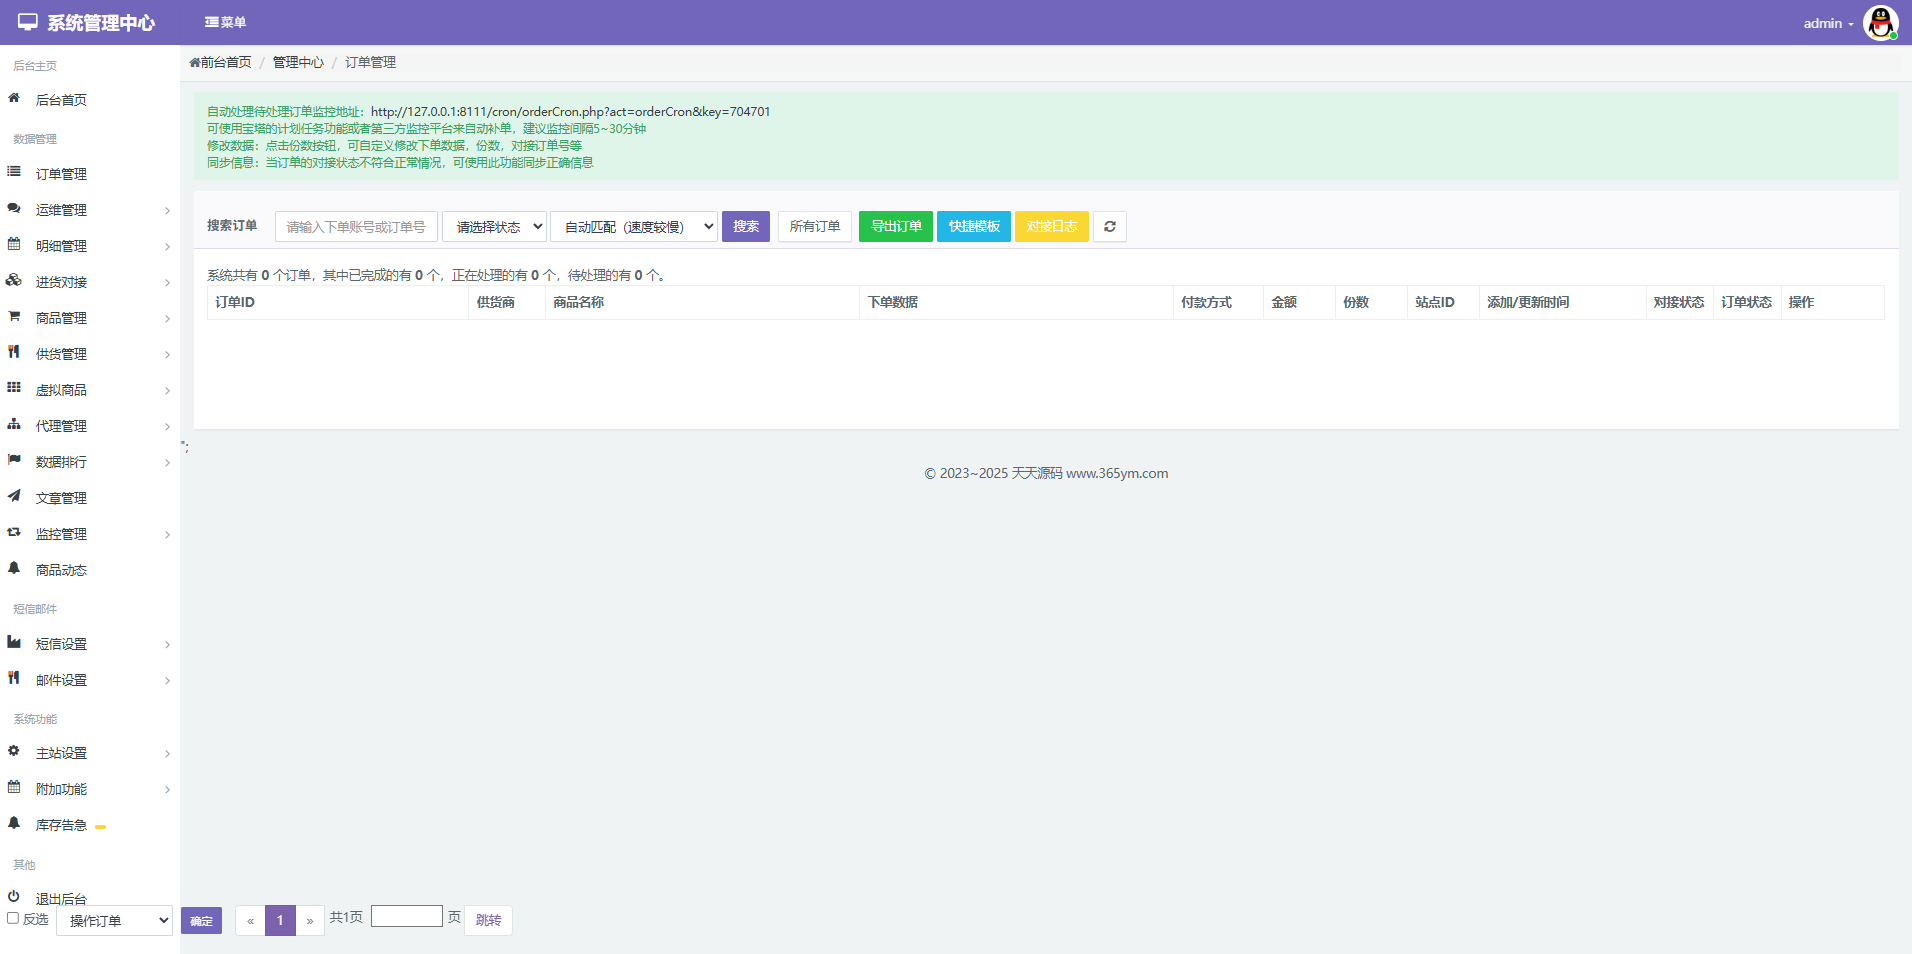Viewport: 1912px width, 954px height.
Task: Click the admin QQ penguin avatar
Action: tap(1880, 23)
